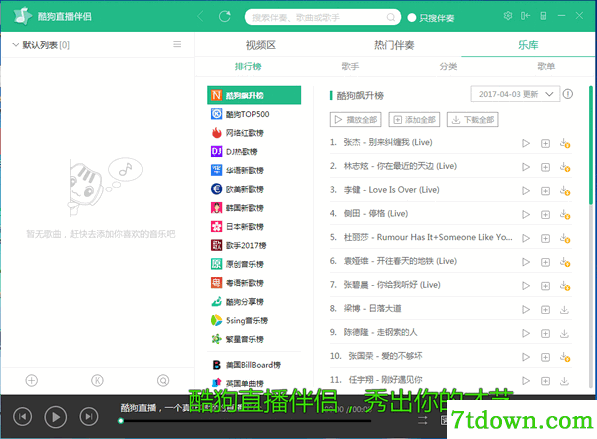Image resolution: width=597 pixels, height=439 pixels.
Task: Open the info icon beside the update date
Action: (567, 94)
